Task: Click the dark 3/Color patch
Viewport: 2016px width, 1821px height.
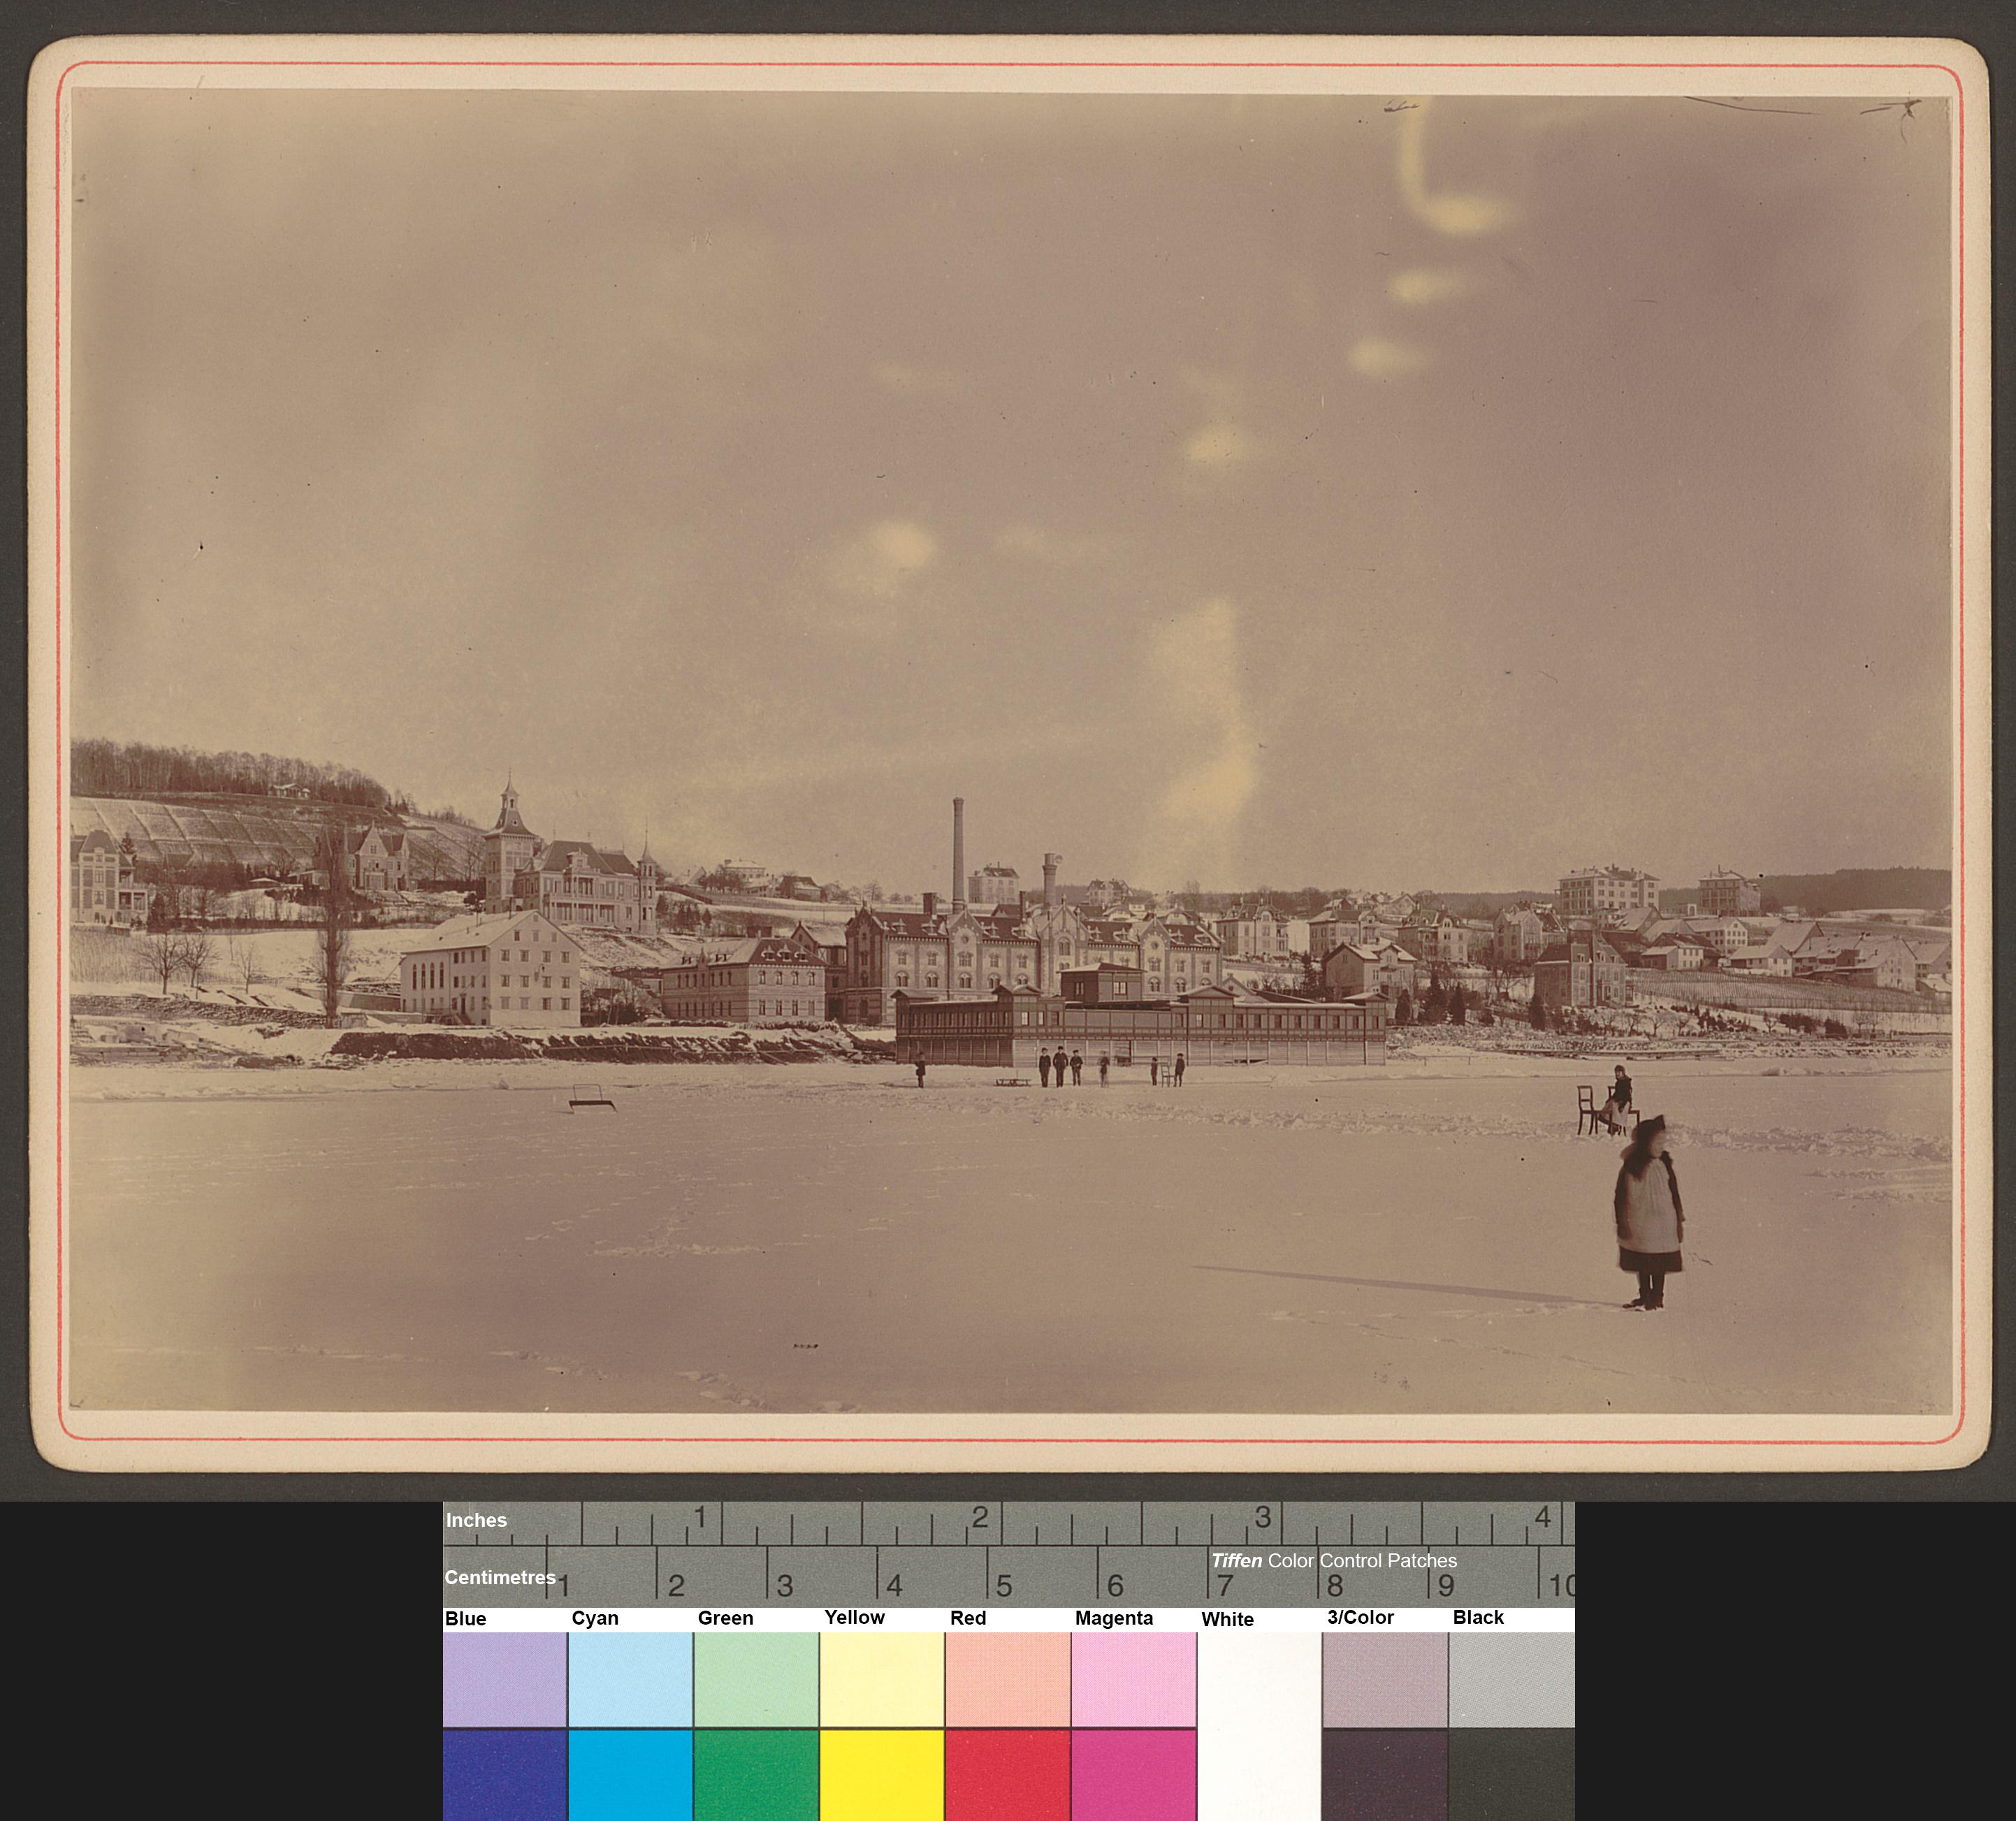Action: point(1385,1775)
